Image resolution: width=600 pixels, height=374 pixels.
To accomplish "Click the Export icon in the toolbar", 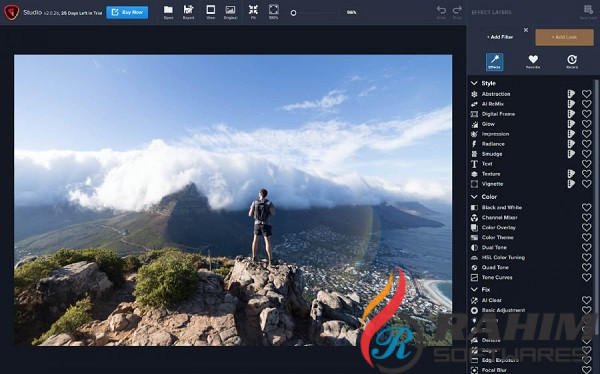I will pos(188,12).
